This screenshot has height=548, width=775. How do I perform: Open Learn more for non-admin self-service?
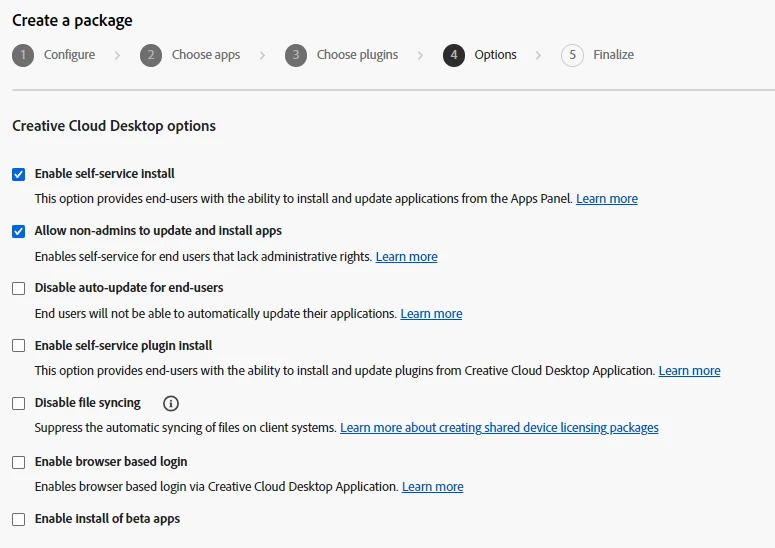coord(406,256)
